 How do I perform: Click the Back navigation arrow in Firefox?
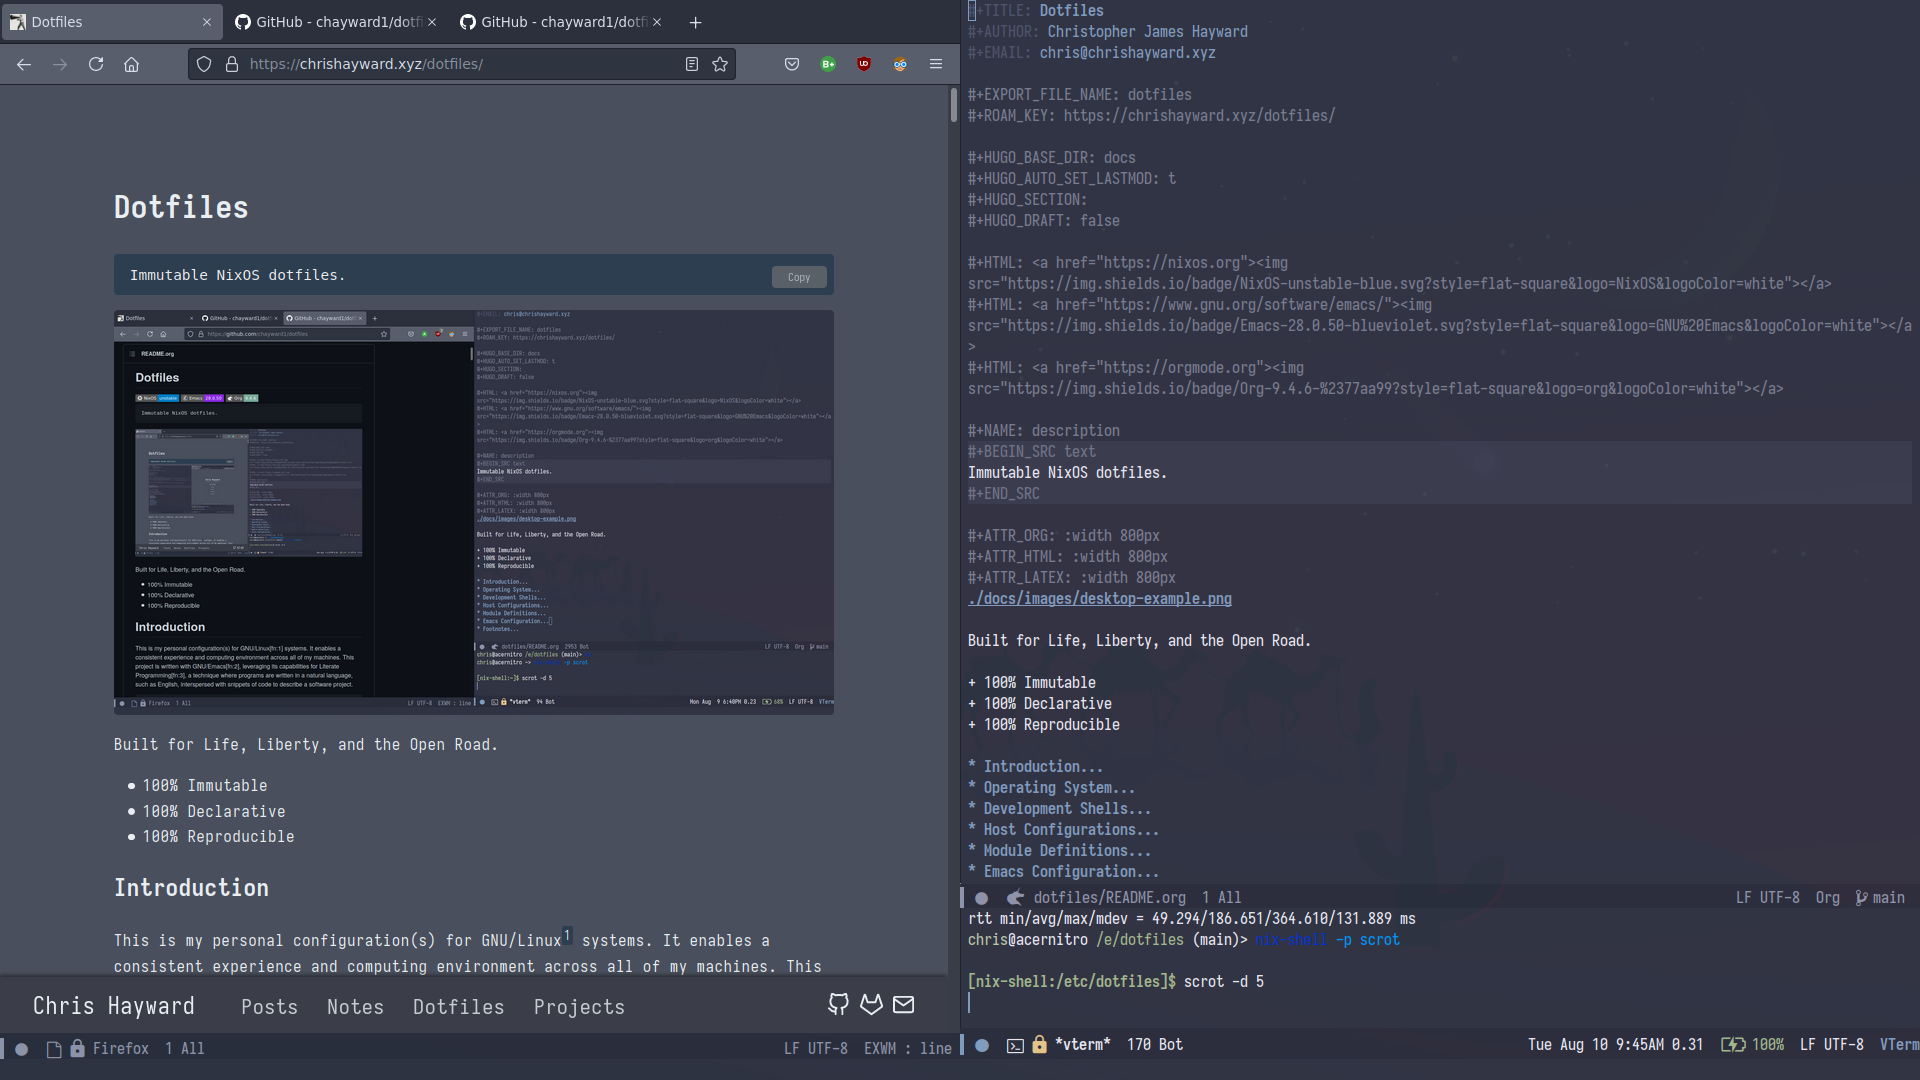tap(24, 63)
